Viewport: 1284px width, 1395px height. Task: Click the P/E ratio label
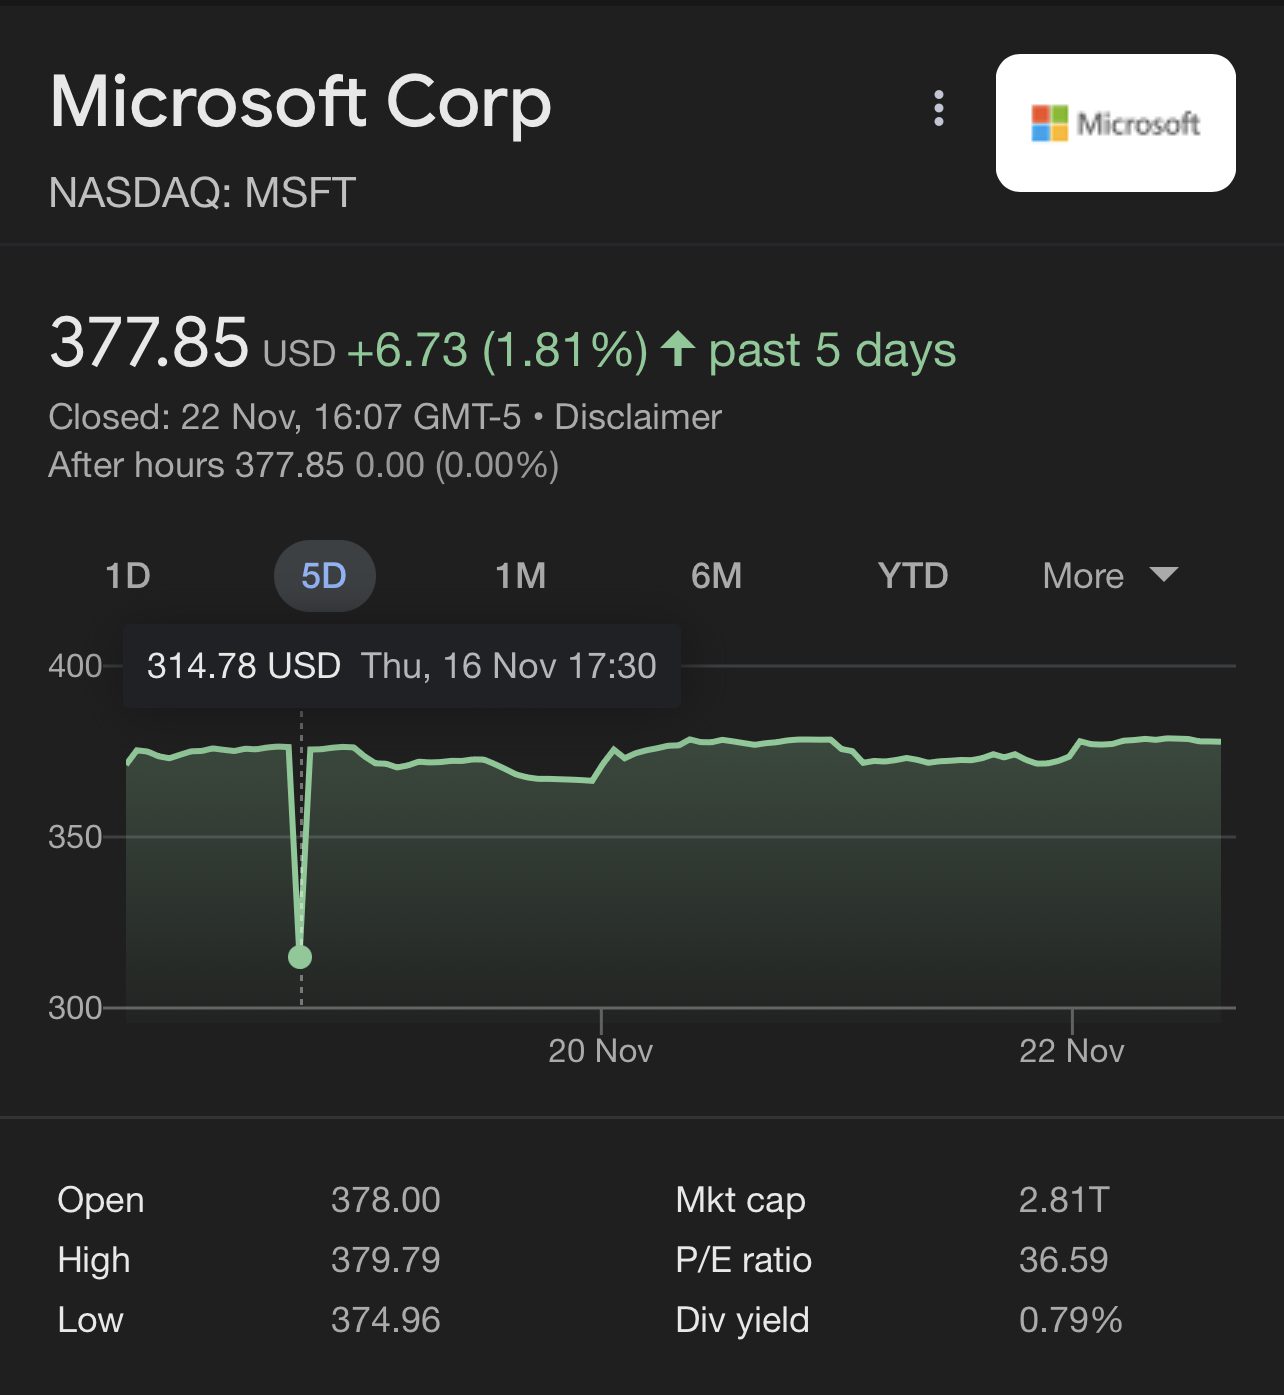743,1260
